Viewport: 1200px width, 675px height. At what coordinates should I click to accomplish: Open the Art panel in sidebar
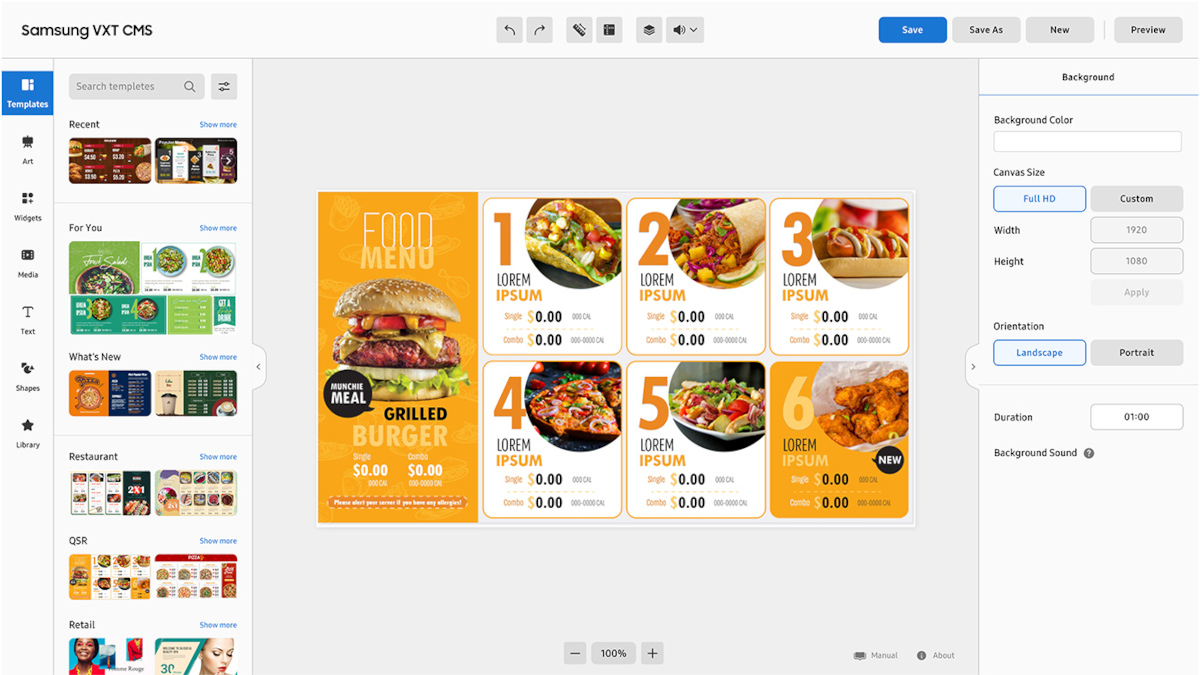click(x=27, y=150)
